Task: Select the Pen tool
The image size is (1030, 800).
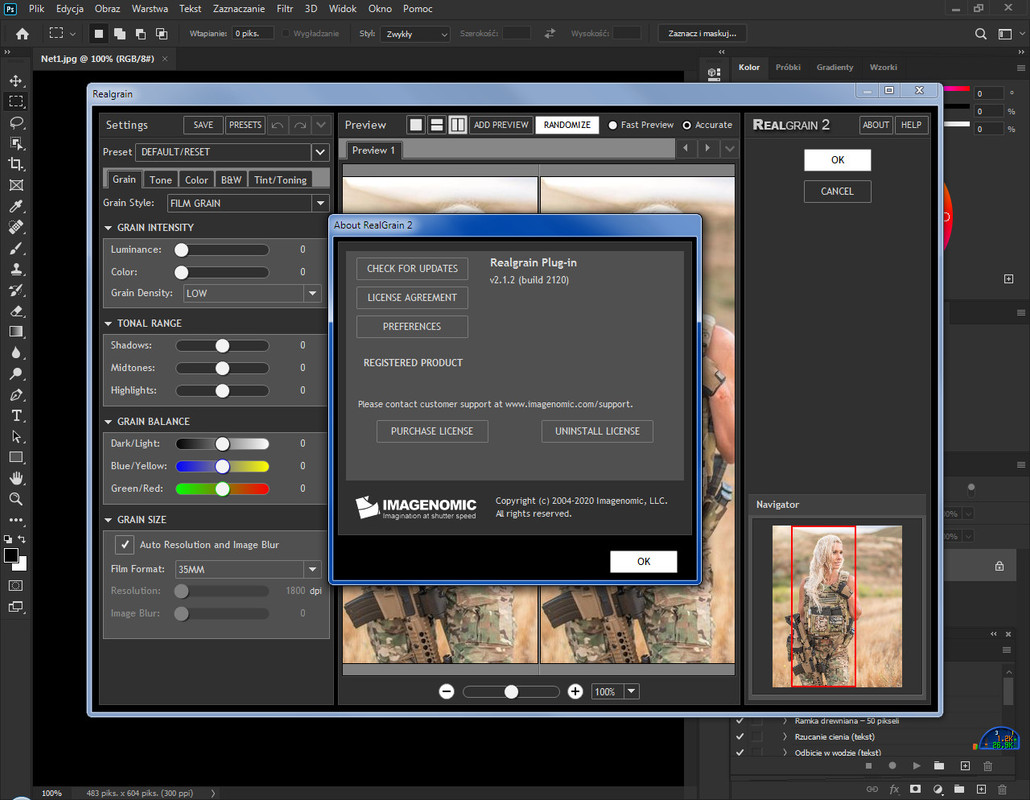Action: point(16,395)
